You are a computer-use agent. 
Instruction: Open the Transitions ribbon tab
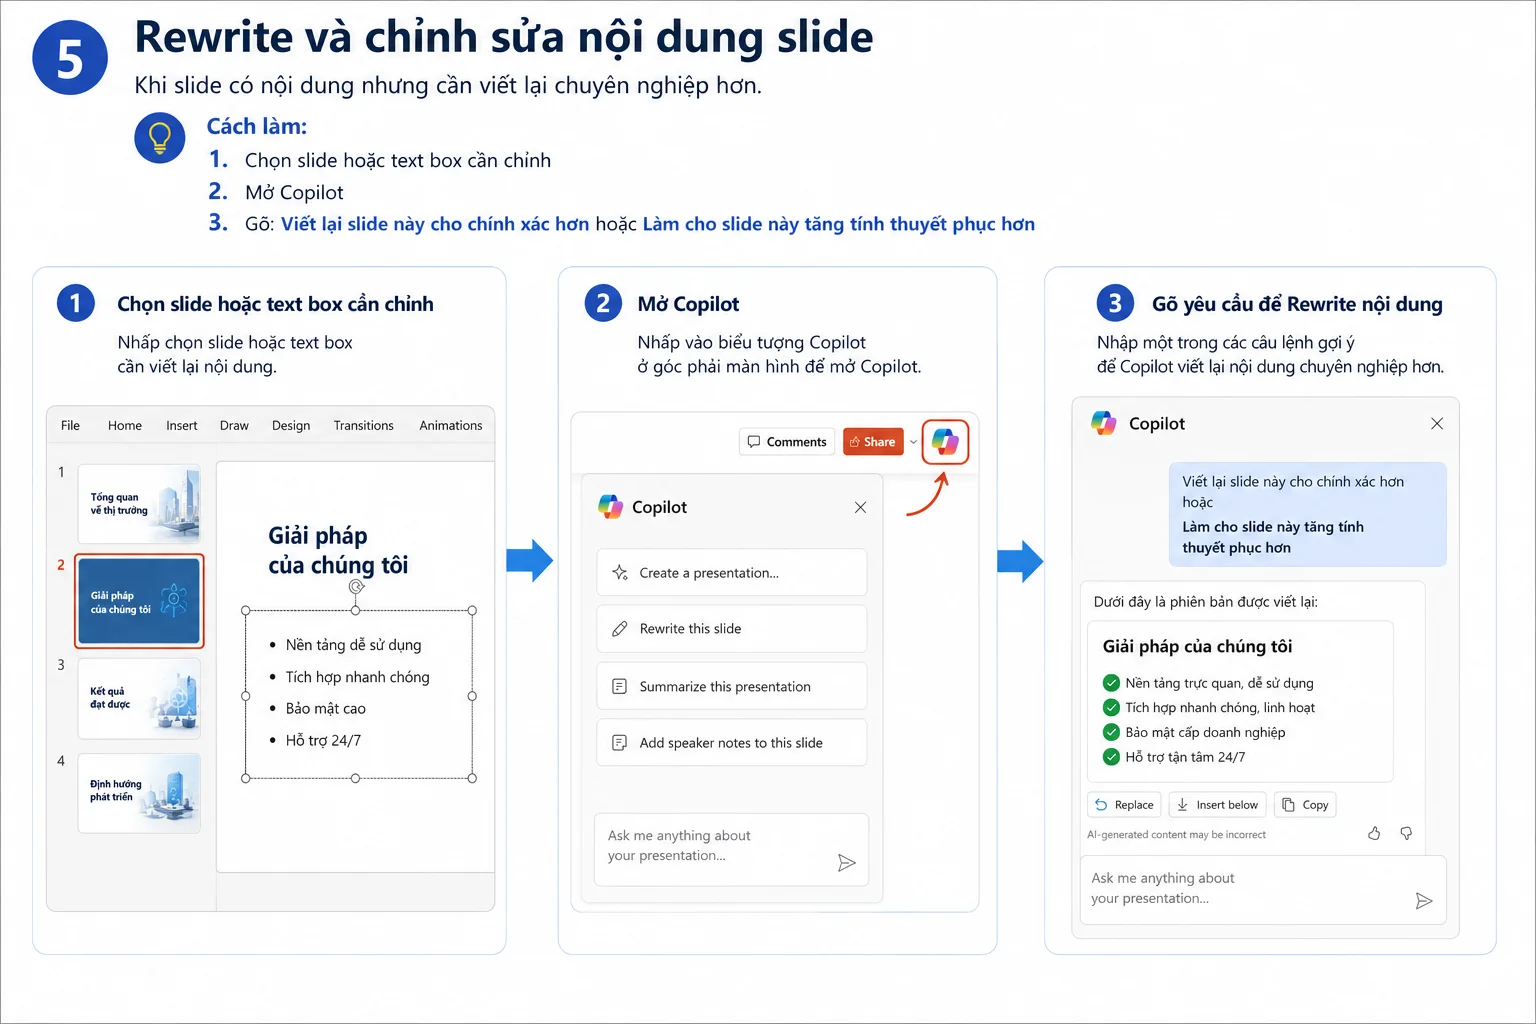(364, 425)
